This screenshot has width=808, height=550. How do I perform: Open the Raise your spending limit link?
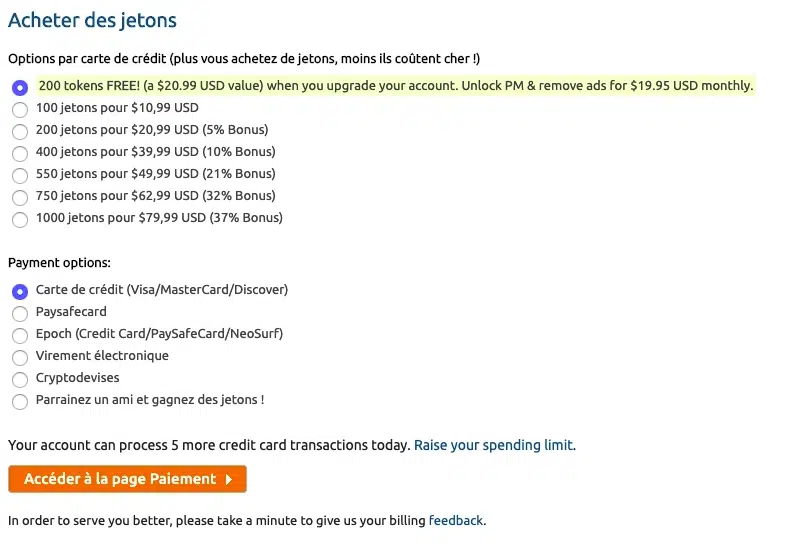(494, 445)
